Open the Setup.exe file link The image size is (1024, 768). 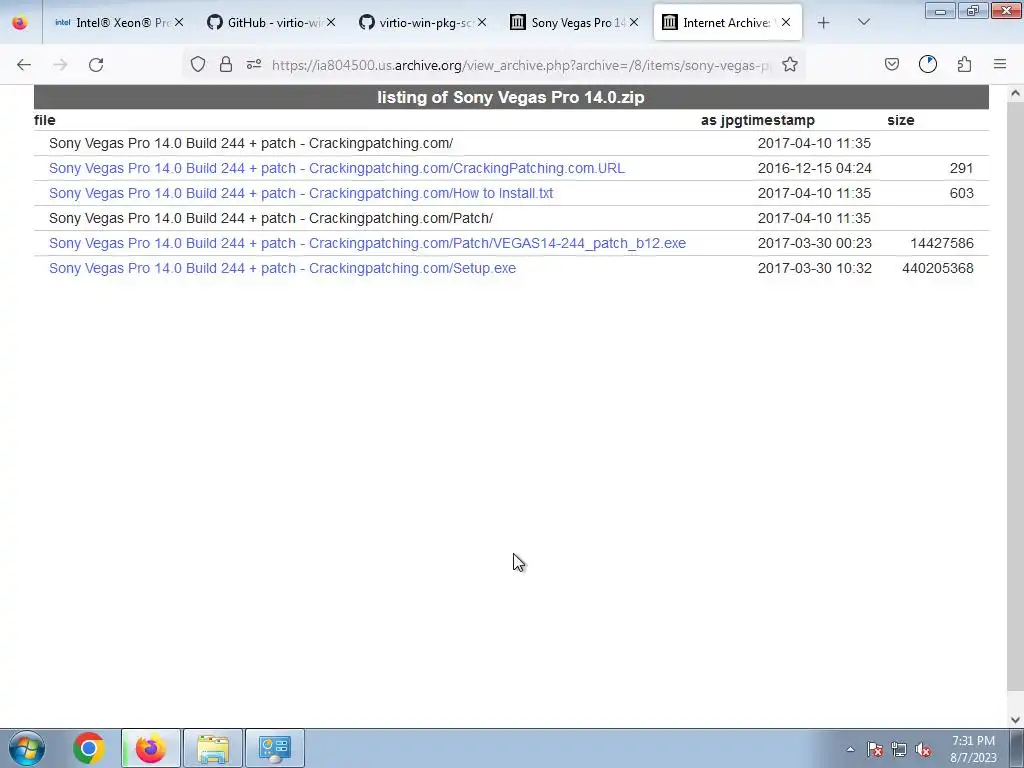point(282,268)
